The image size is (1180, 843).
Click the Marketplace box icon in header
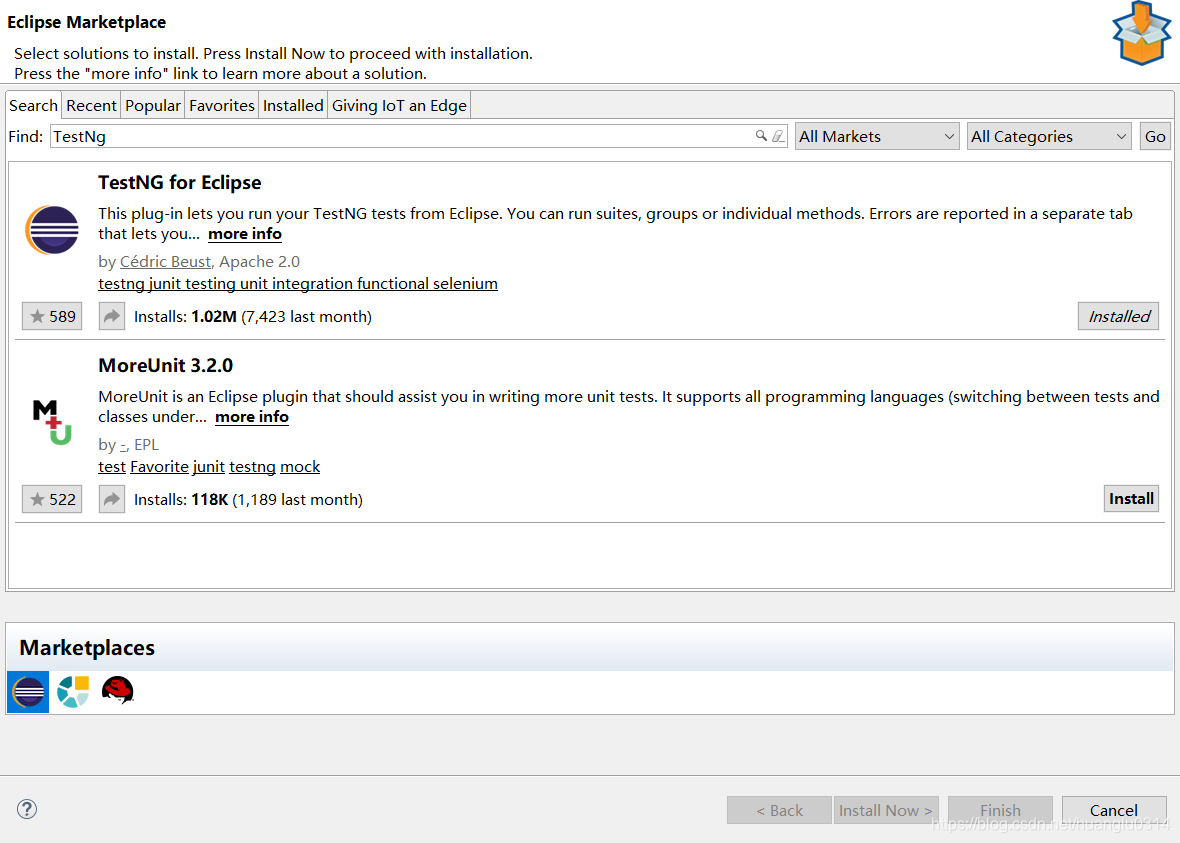pos(1141,34)
